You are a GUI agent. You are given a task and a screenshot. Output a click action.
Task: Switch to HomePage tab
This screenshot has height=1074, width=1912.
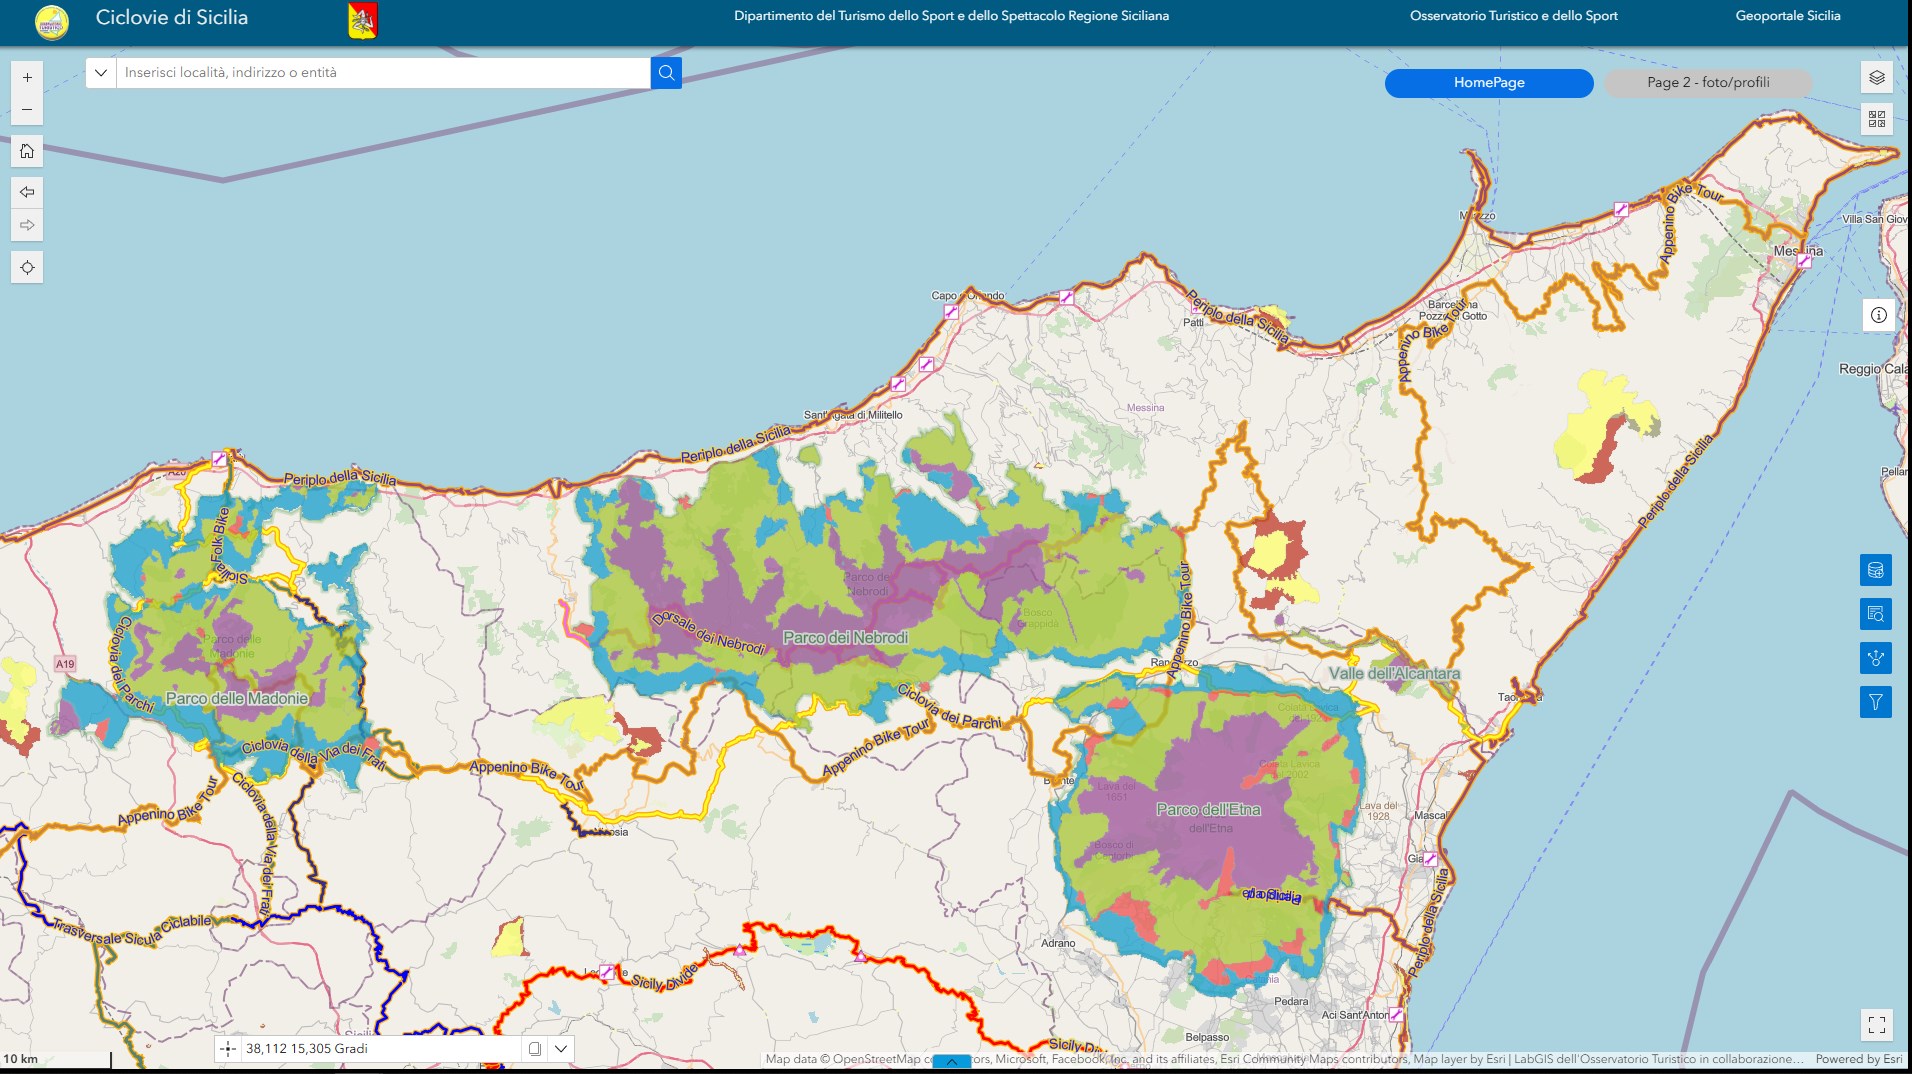tap(1489, 83)
